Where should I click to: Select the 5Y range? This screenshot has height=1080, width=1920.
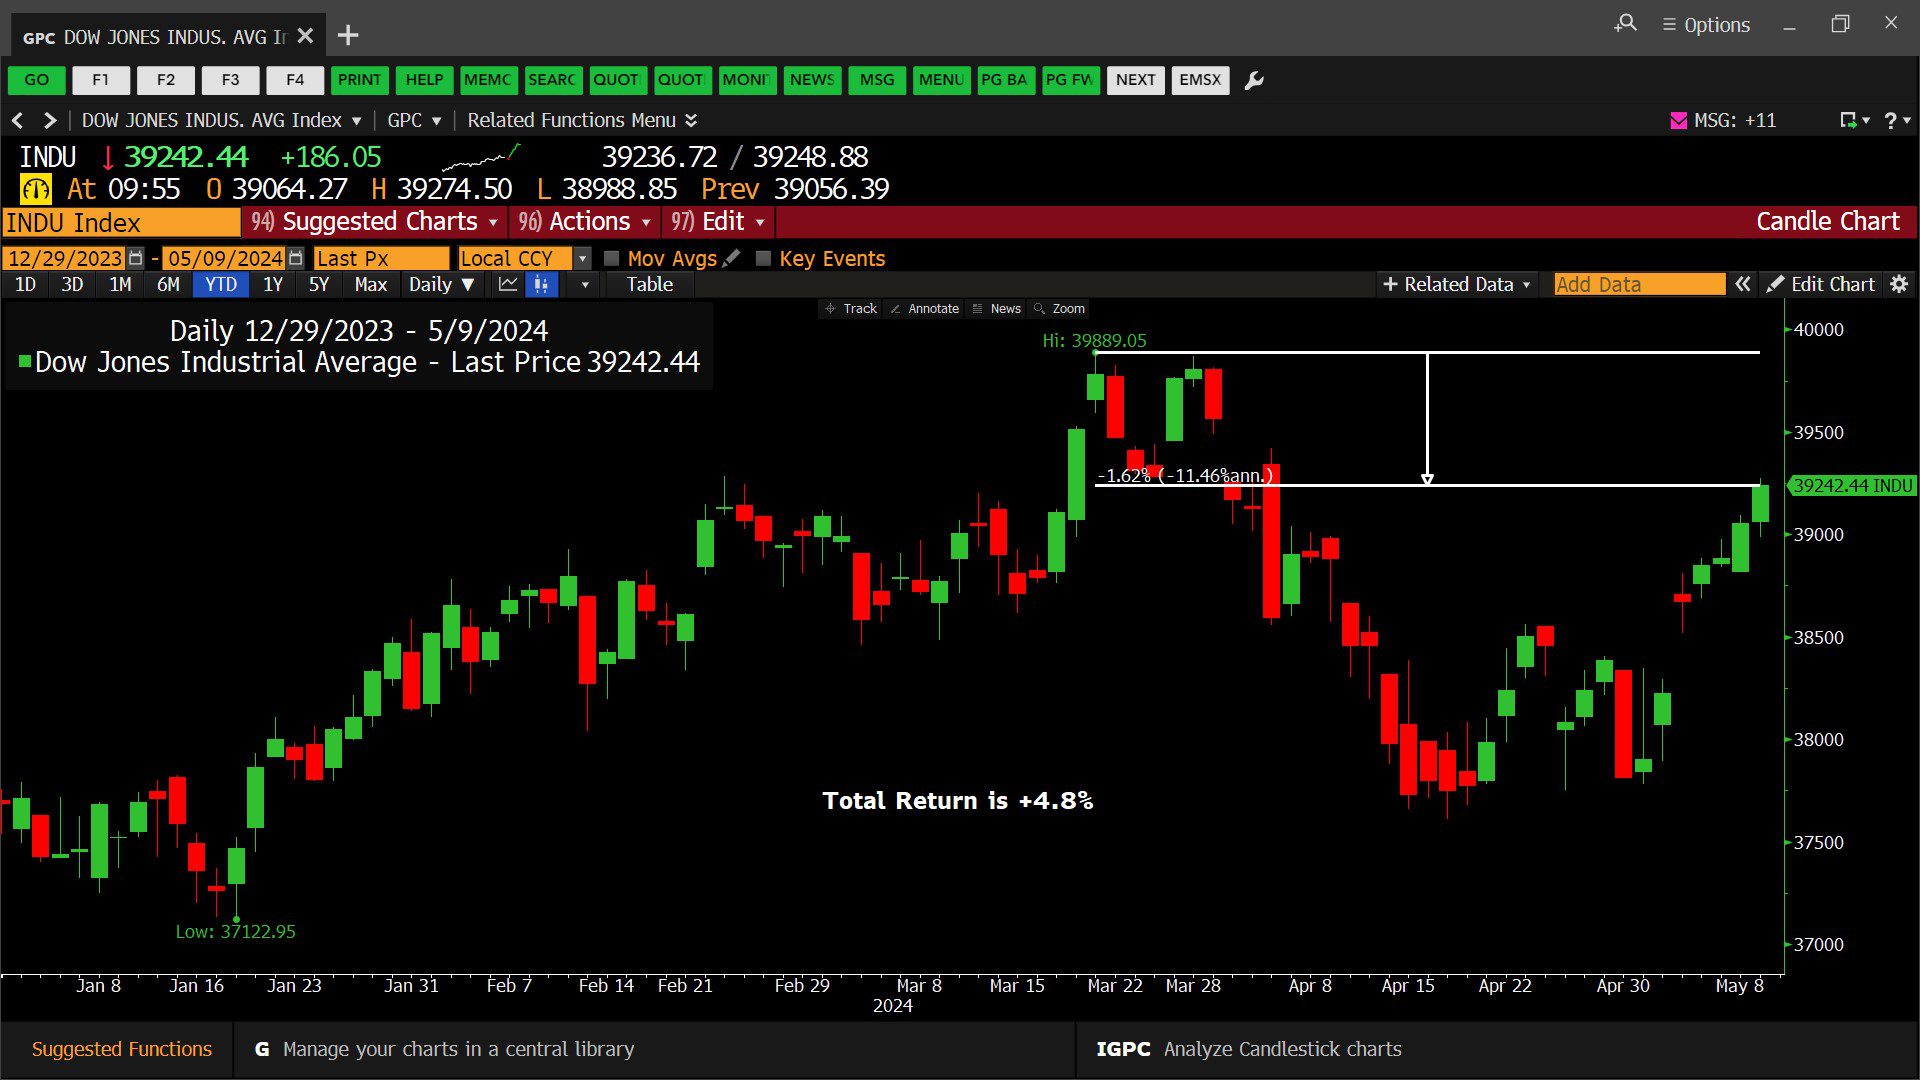coord(319,285)
